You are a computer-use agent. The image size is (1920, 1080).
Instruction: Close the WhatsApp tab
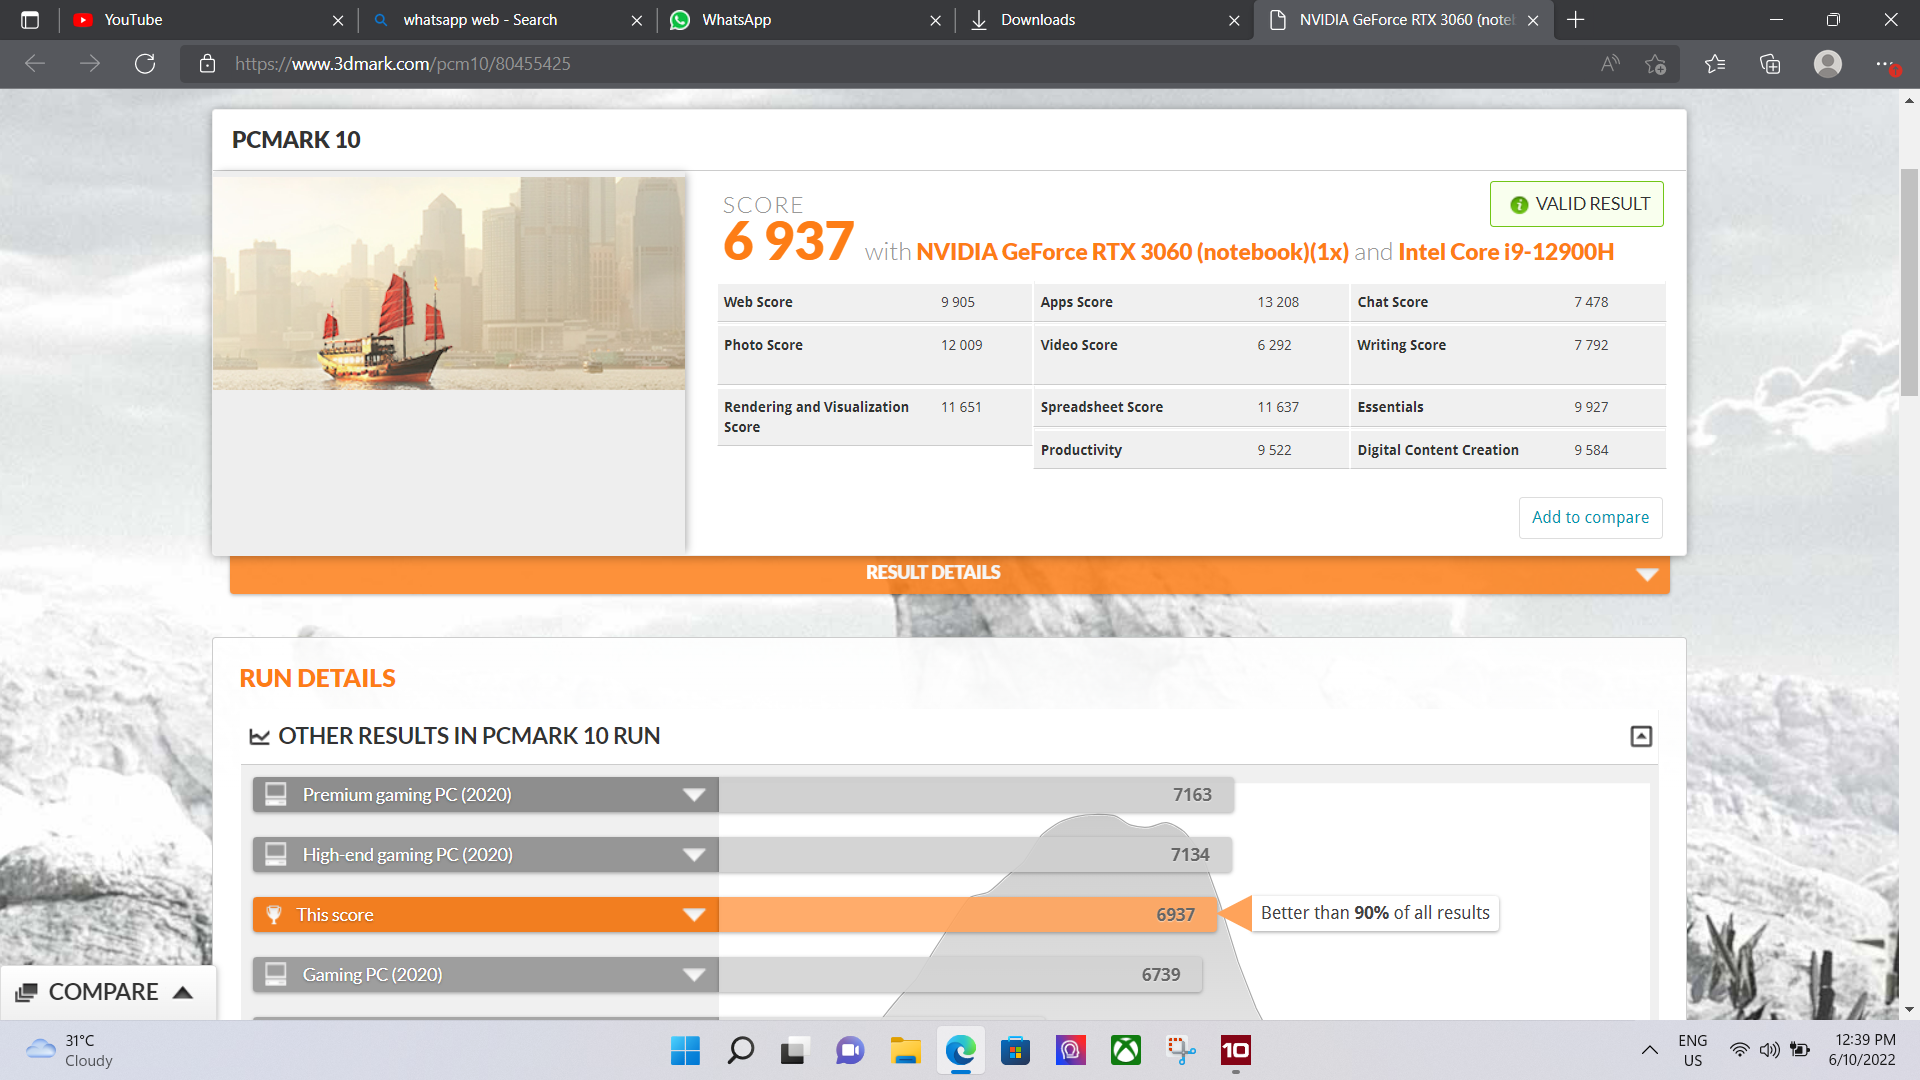935,20
